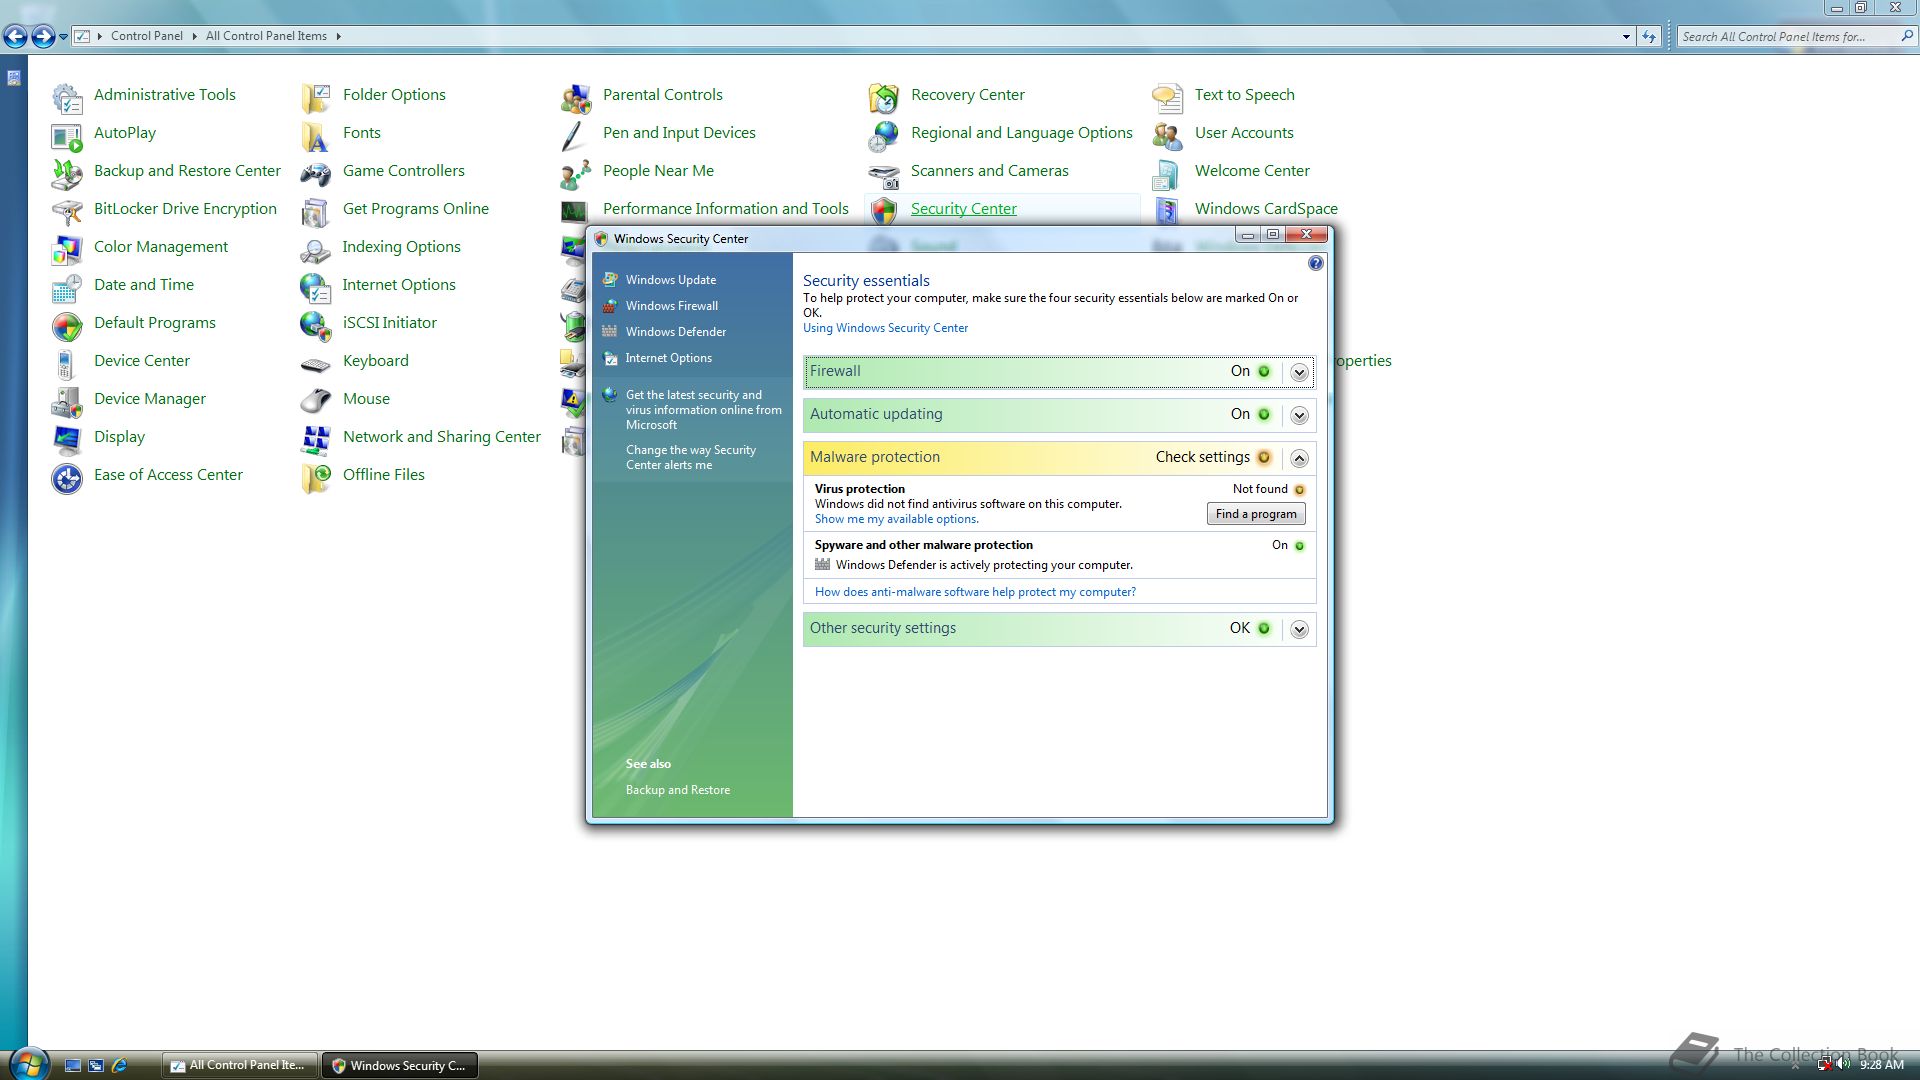
Task: Click the Security Center link in Control Panel
Action: 963,209
